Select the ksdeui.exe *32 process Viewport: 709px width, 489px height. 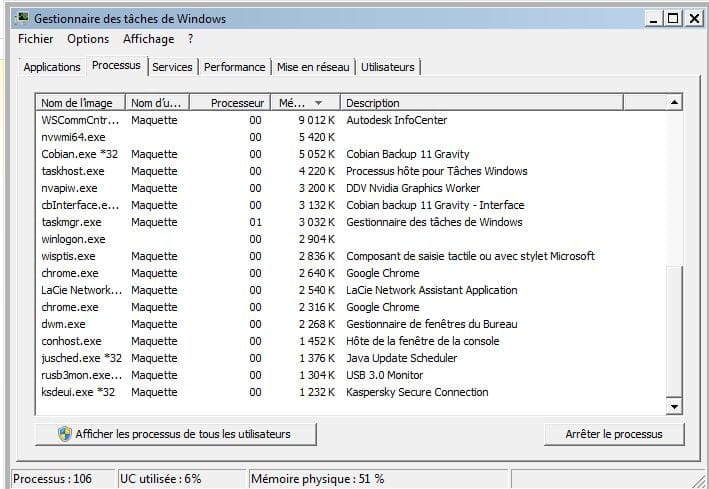pos(350,392)
